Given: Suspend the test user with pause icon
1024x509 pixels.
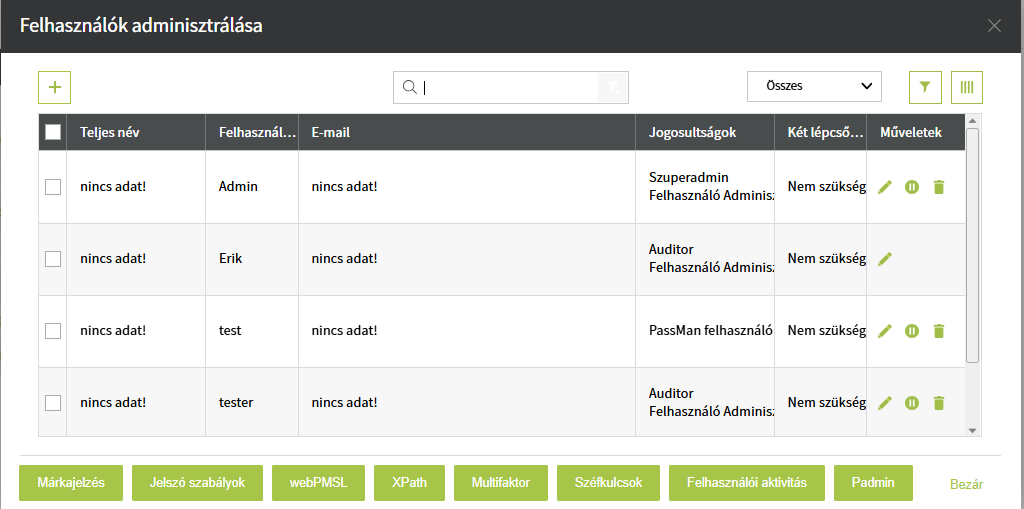Looking at the screenshot, I should tap(911, 331).
